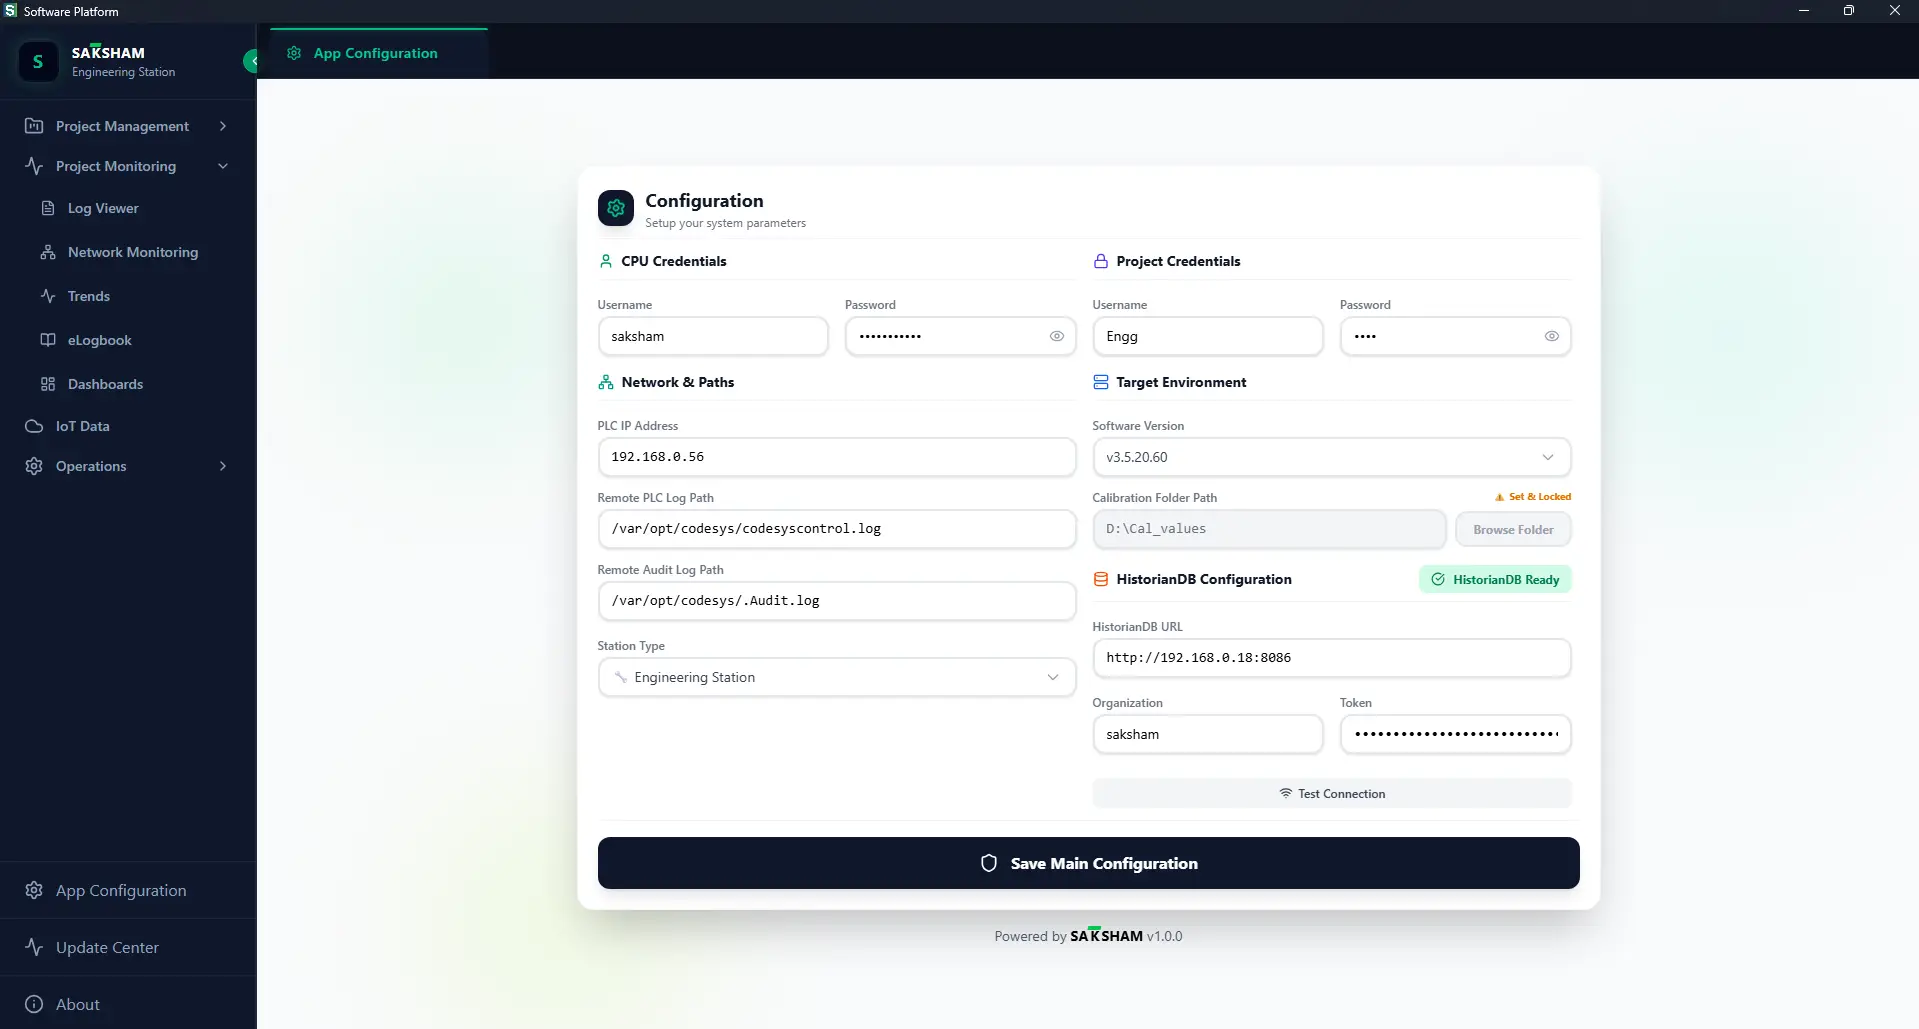Click the HistorianDB Ready status badge
Viewport: 1919px width, 1029px height.
pyautogui.click(x=1494, y=579)
